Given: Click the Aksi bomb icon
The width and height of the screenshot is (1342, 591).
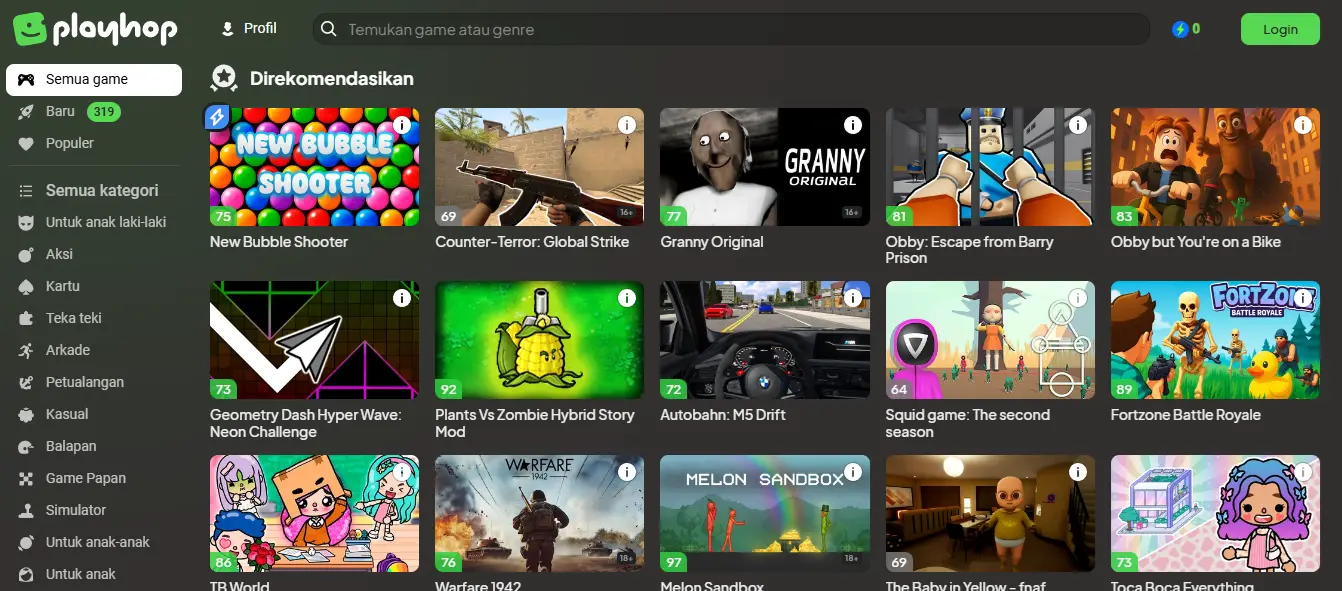Looking at the screenshot, I should [27, 254].
